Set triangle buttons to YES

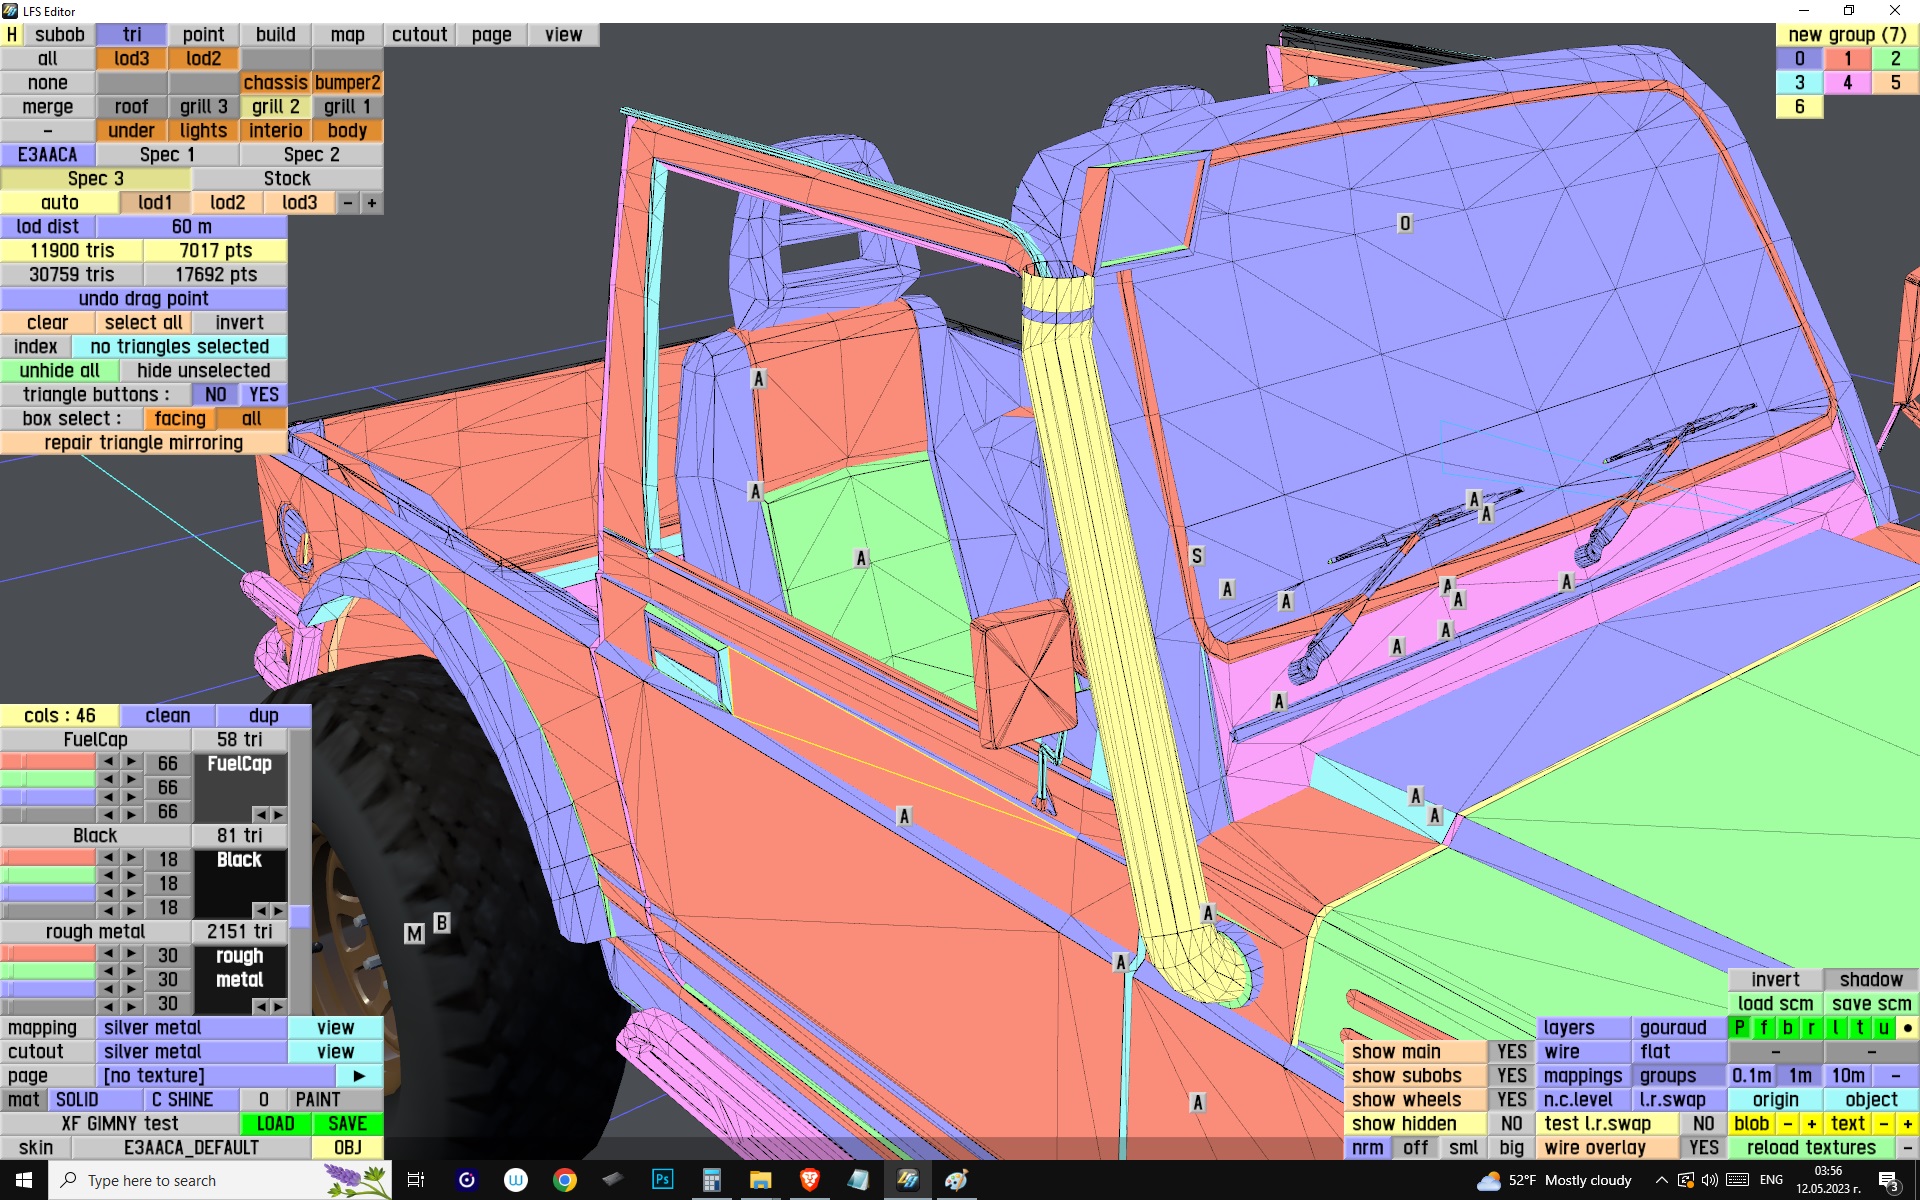(x=263, y=395)
